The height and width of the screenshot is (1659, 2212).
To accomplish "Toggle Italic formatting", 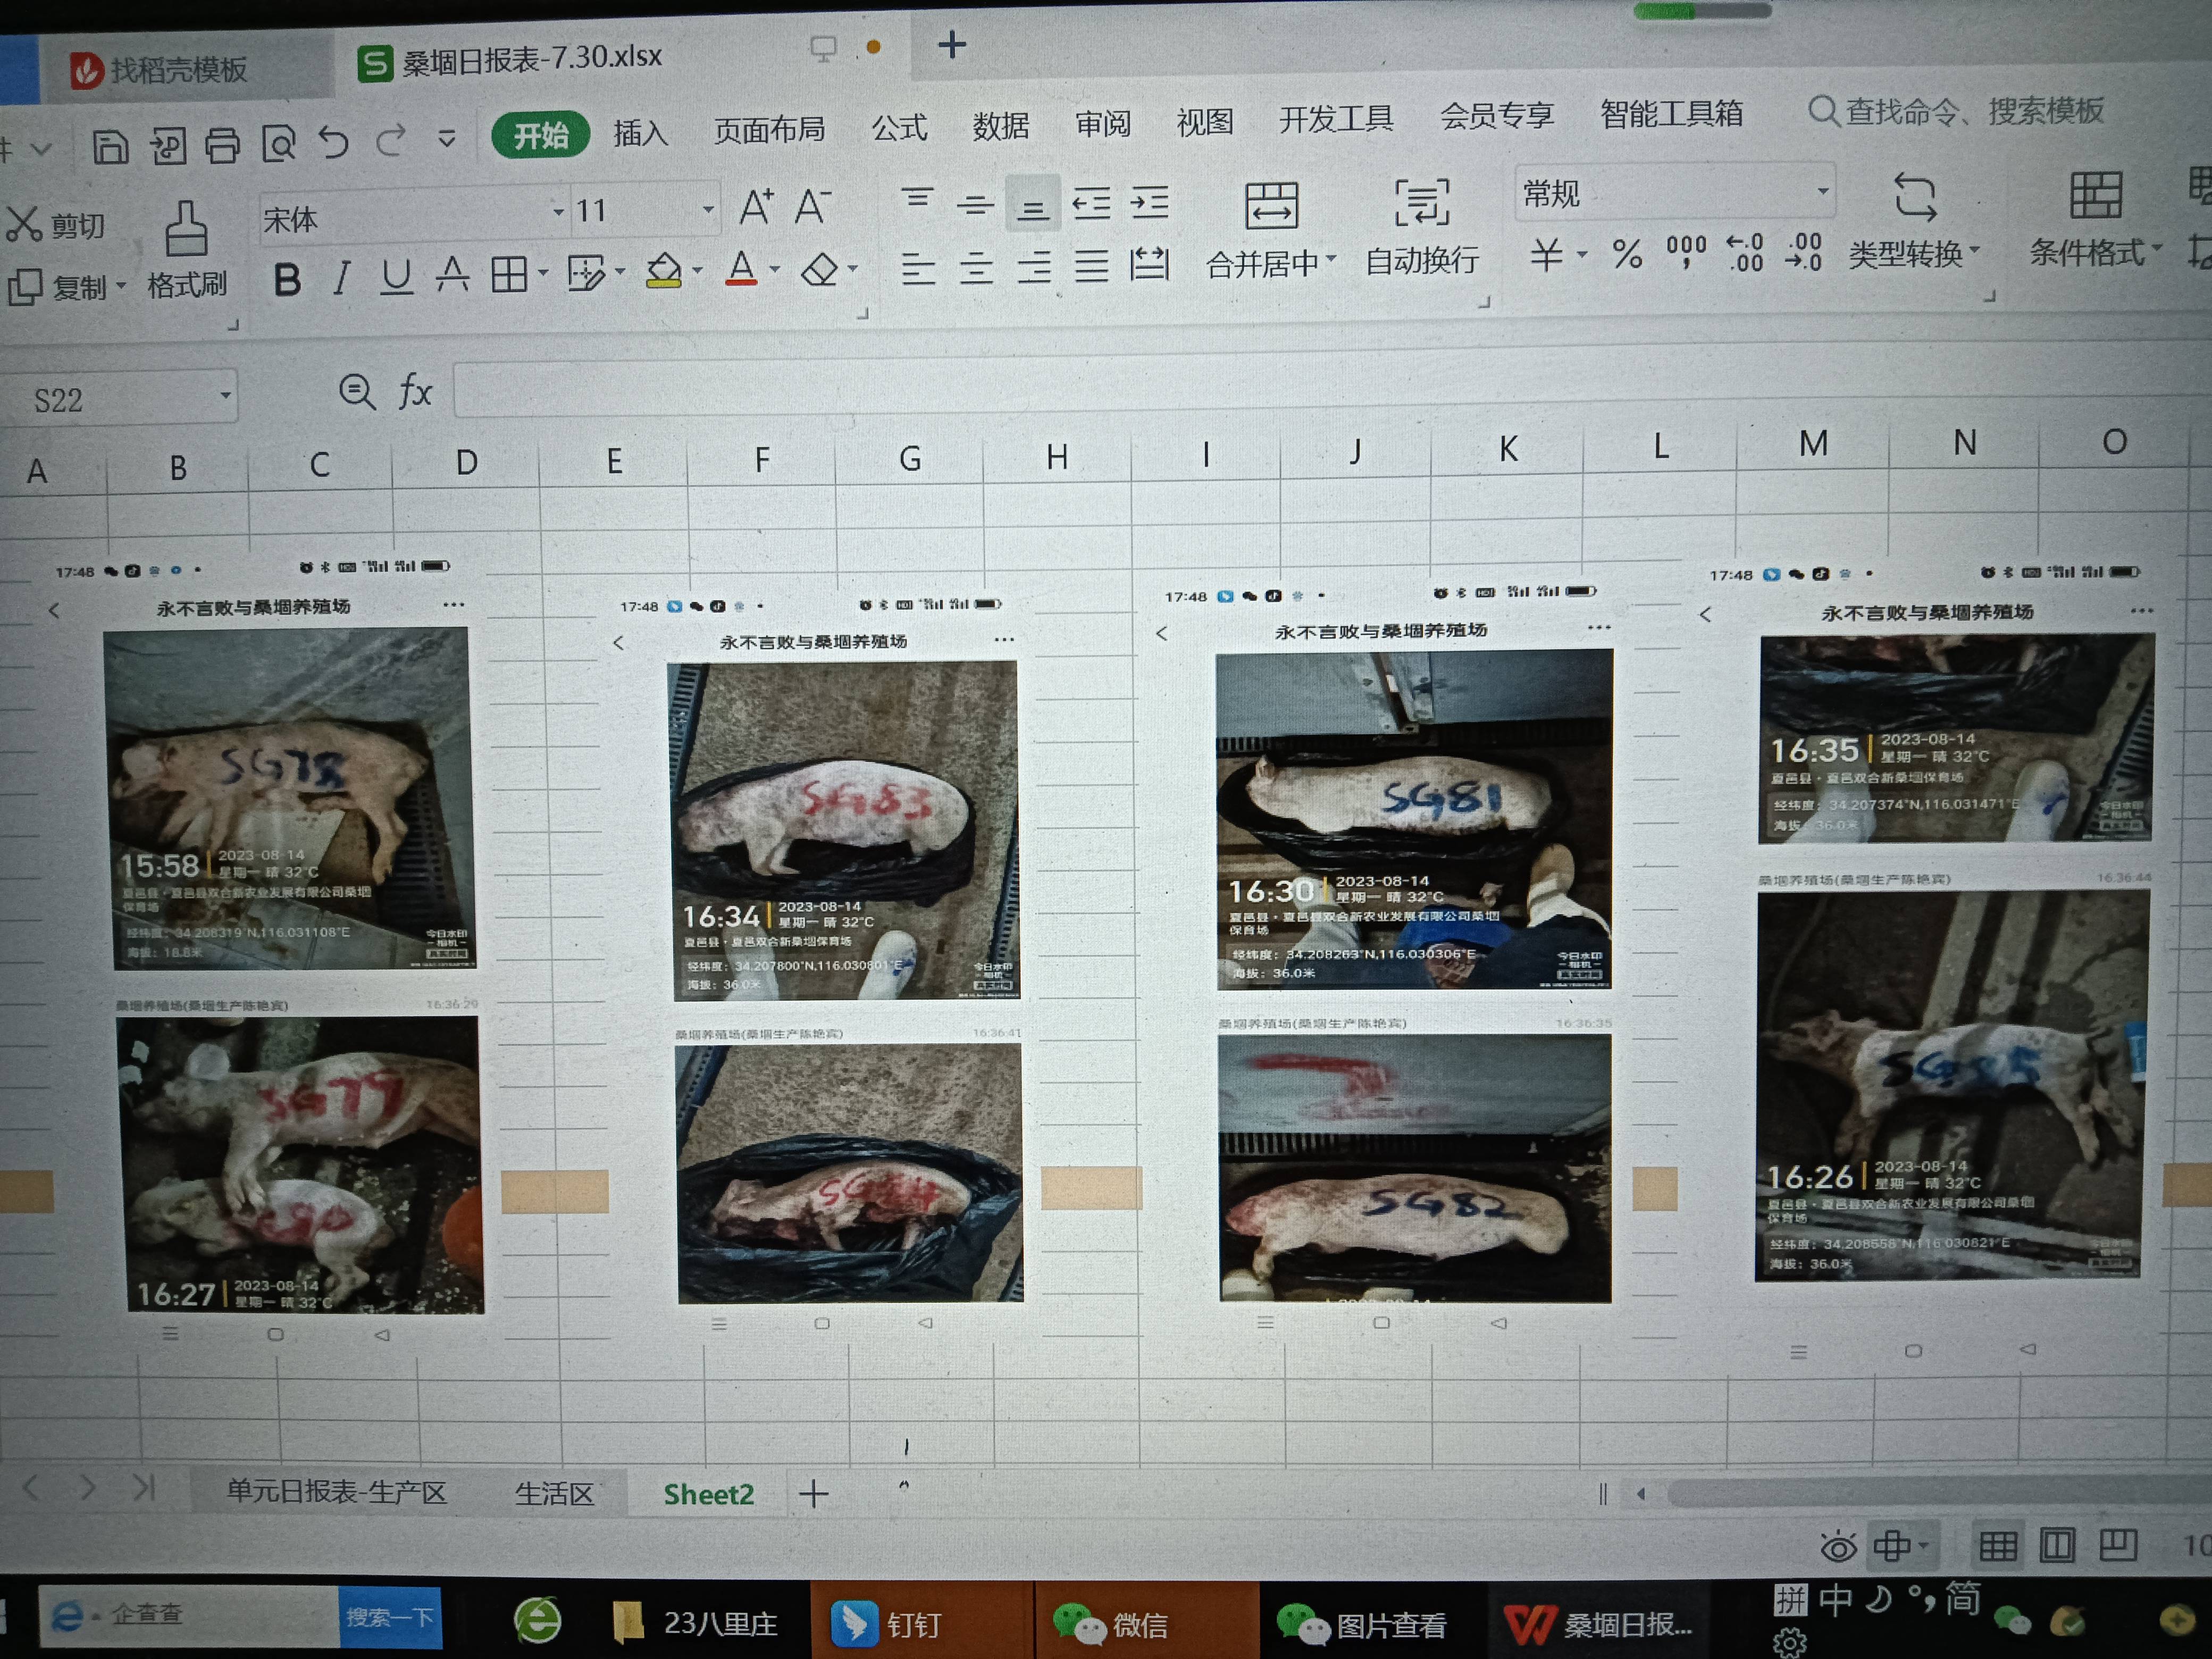I will (x=341, y=278).
